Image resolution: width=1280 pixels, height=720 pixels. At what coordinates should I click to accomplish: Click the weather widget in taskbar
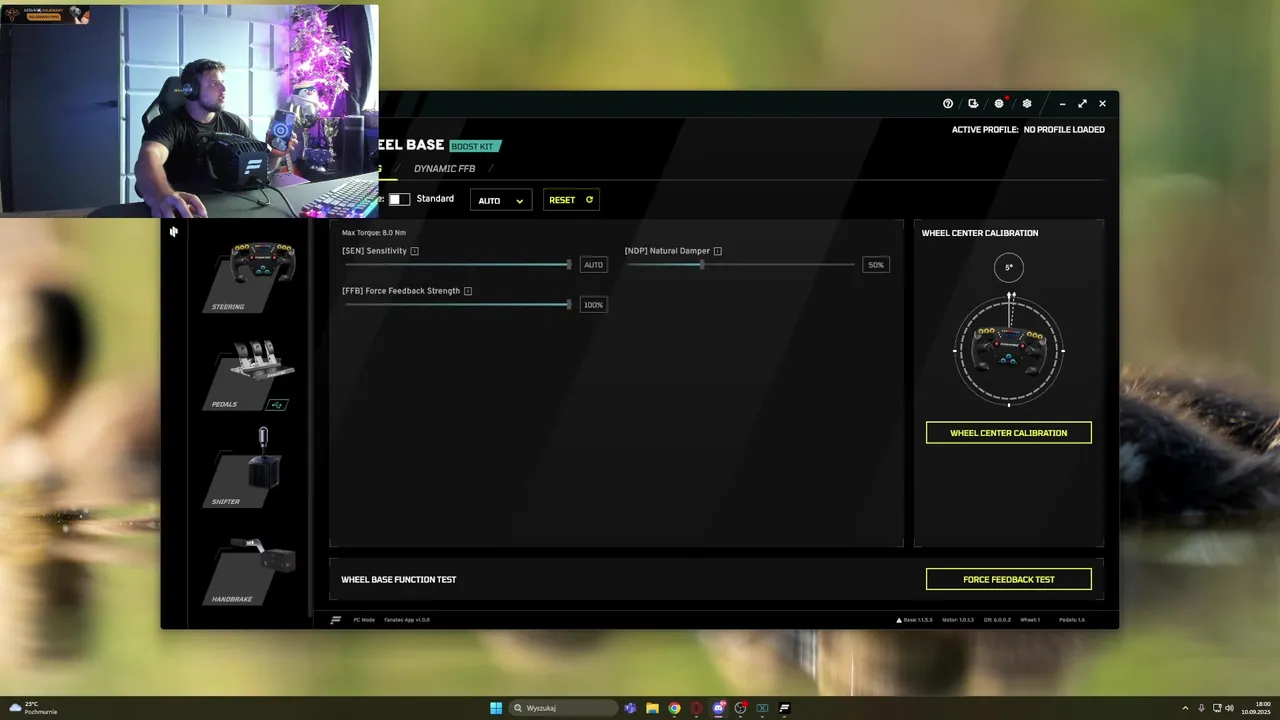[33, 708]
